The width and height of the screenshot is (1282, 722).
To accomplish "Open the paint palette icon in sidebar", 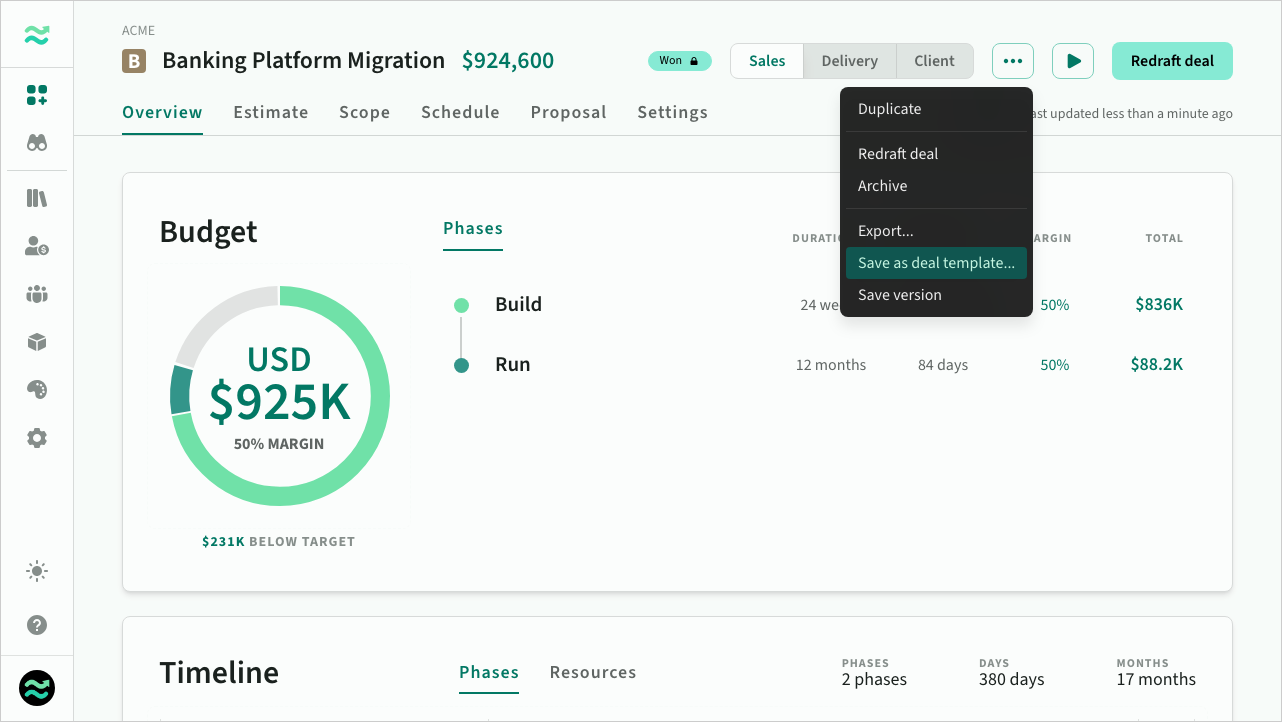I will pos(37,390).
